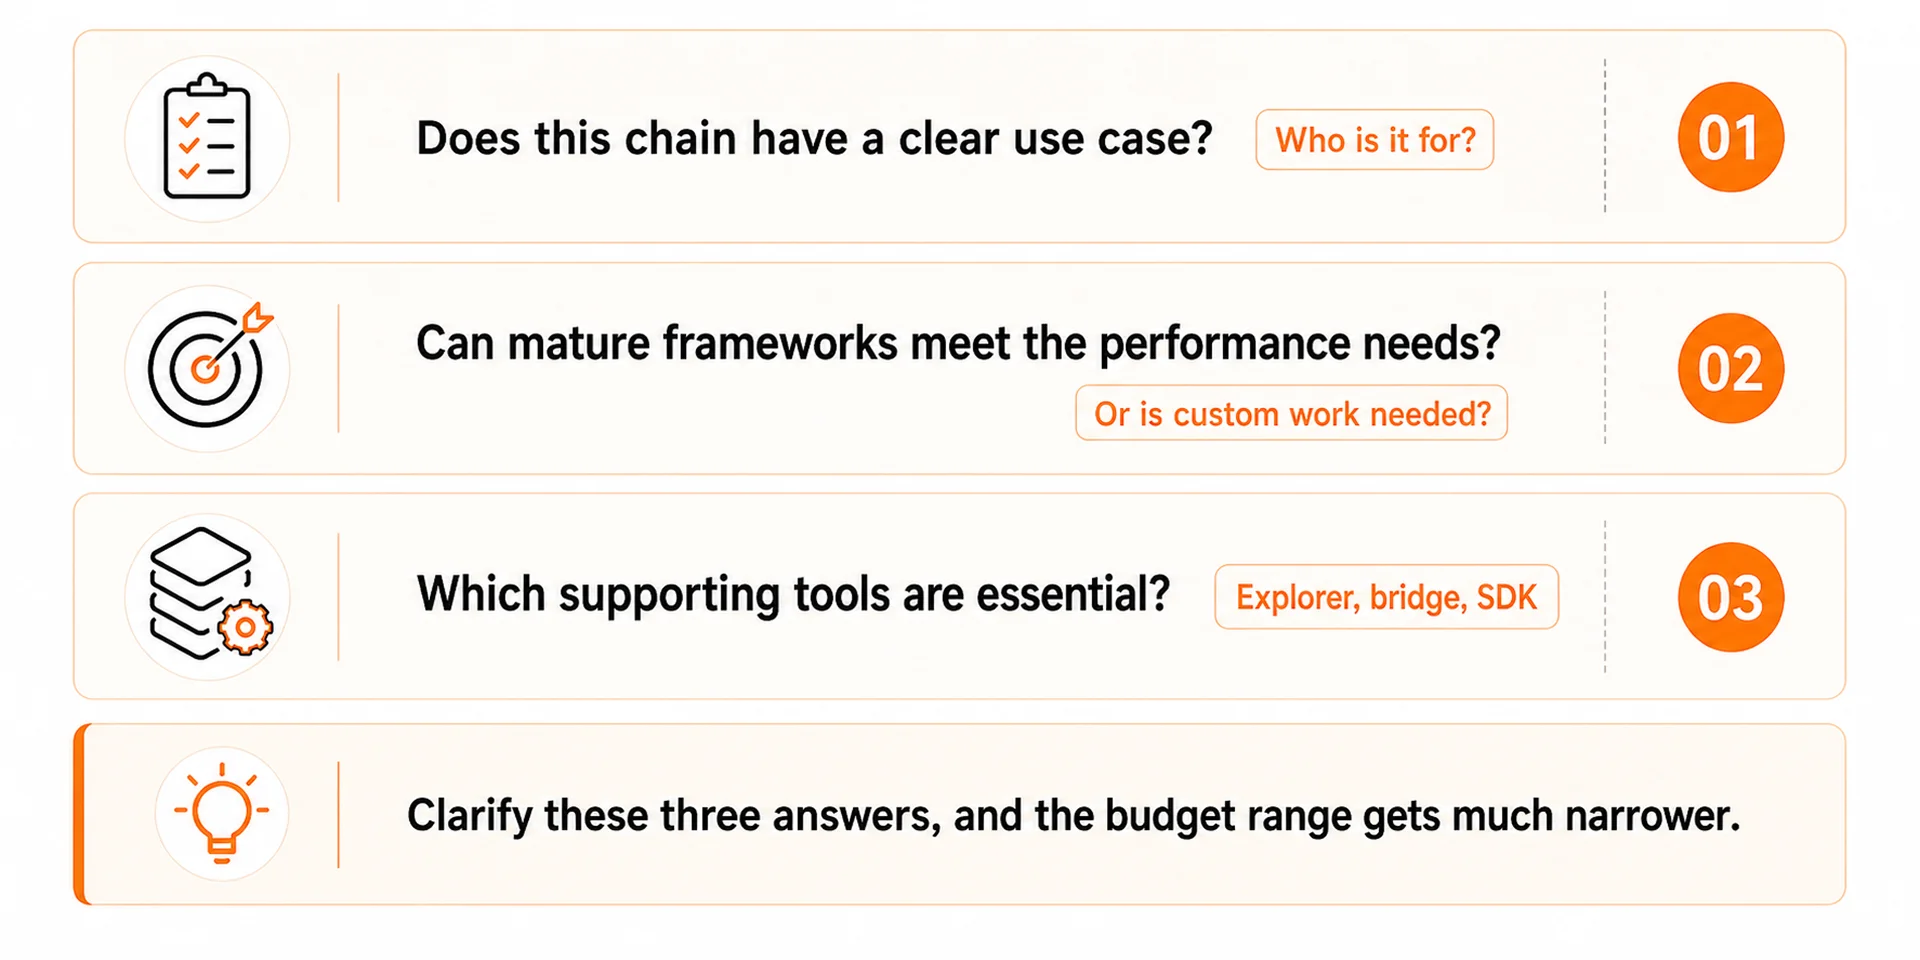The image size is (1920, 960).
Task: Click the 'Who is it for?' tag
Action: click(1374, 140)
